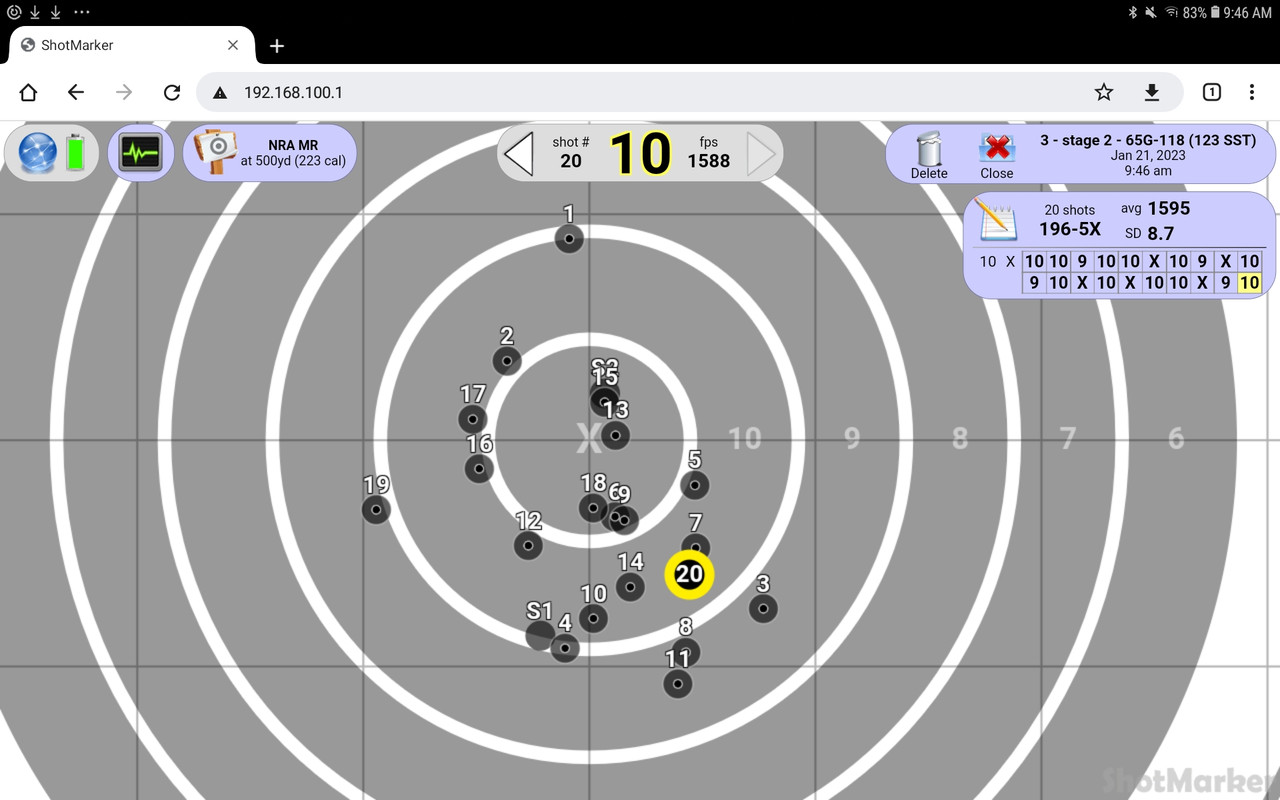Step to the previous shot with left arrow
Viewport: 1280px width, 800px height.
coord(519,152)
